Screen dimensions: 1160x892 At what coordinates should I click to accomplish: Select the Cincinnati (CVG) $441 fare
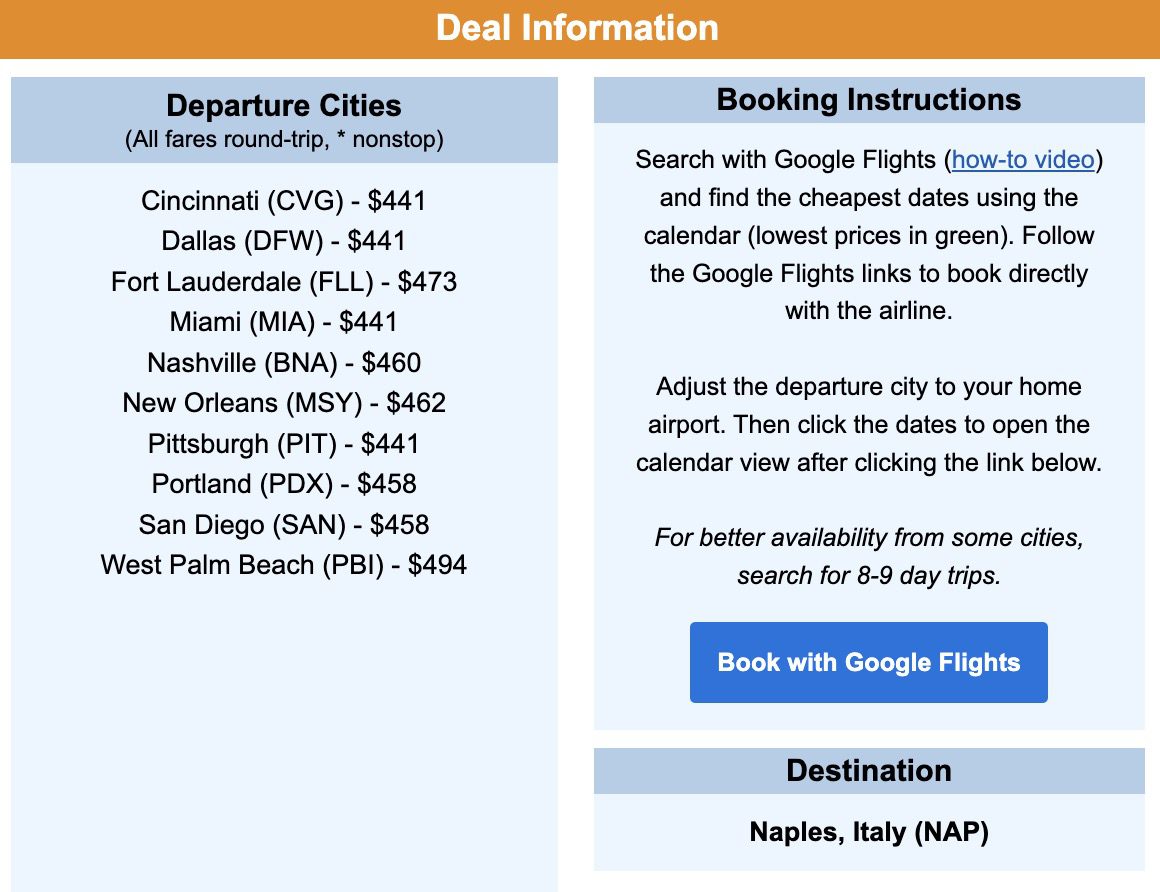click(x=283, y=201)
